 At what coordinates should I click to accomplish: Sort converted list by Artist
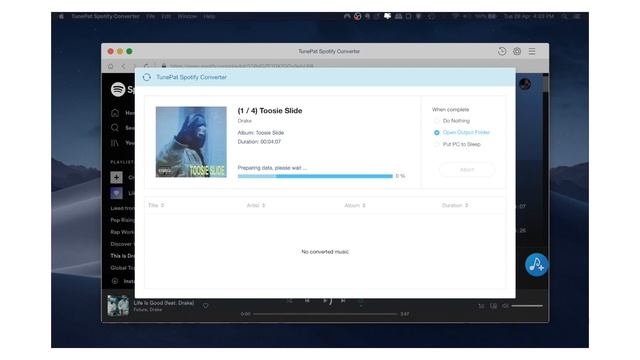pyautogui.click(x=256, y=205)
